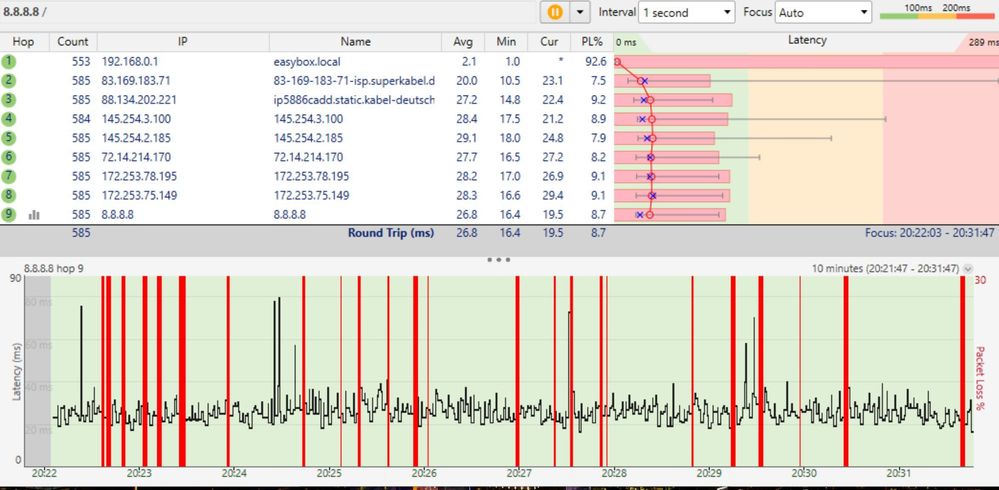Pause the trace with the orange button

click(555, 11)
